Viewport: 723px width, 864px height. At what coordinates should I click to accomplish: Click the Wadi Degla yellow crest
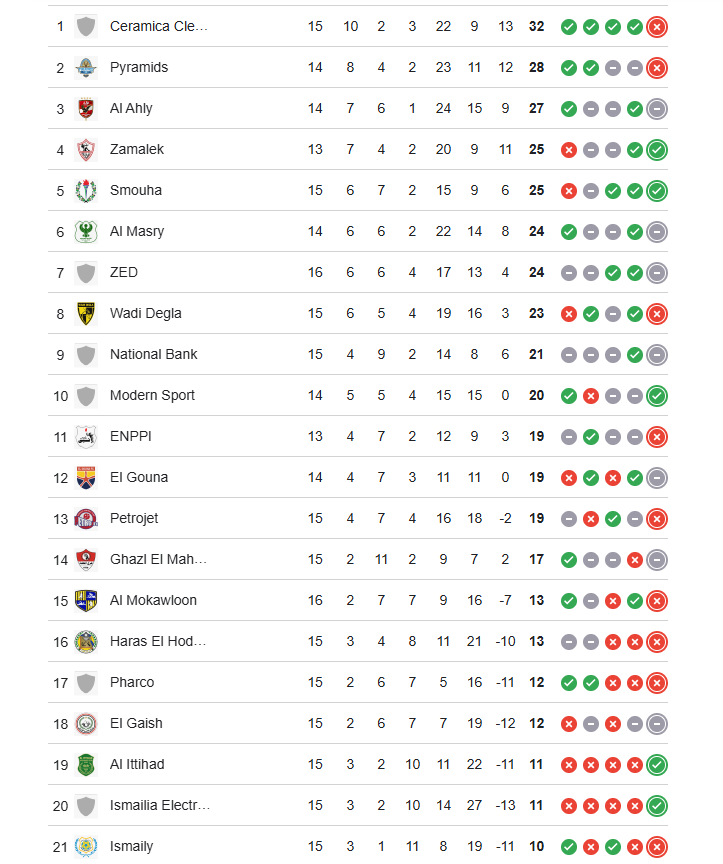point(86,314)
